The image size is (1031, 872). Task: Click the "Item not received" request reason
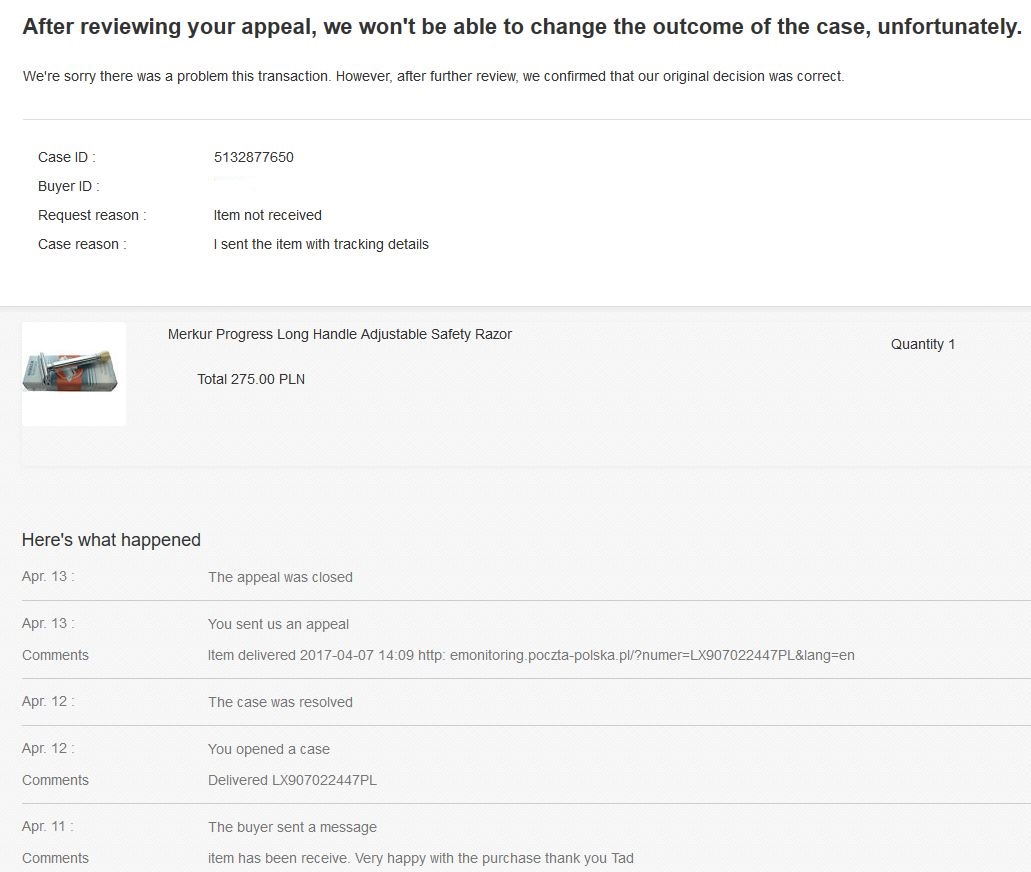(x=268, y=215)
